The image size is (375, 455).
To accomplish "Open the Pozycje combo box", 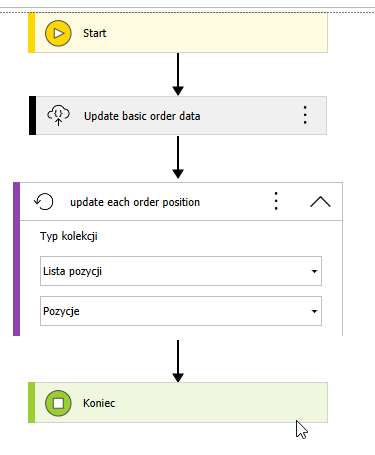I will tap(181, 311).
